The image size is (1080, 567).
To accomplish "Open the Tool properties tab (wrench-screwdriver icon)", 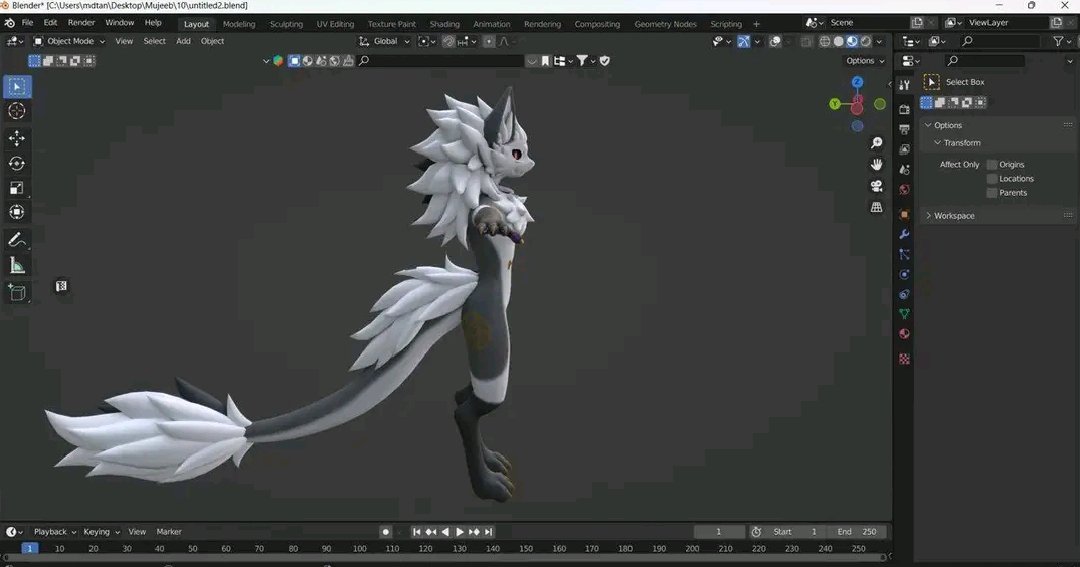I will pos(904,85).
